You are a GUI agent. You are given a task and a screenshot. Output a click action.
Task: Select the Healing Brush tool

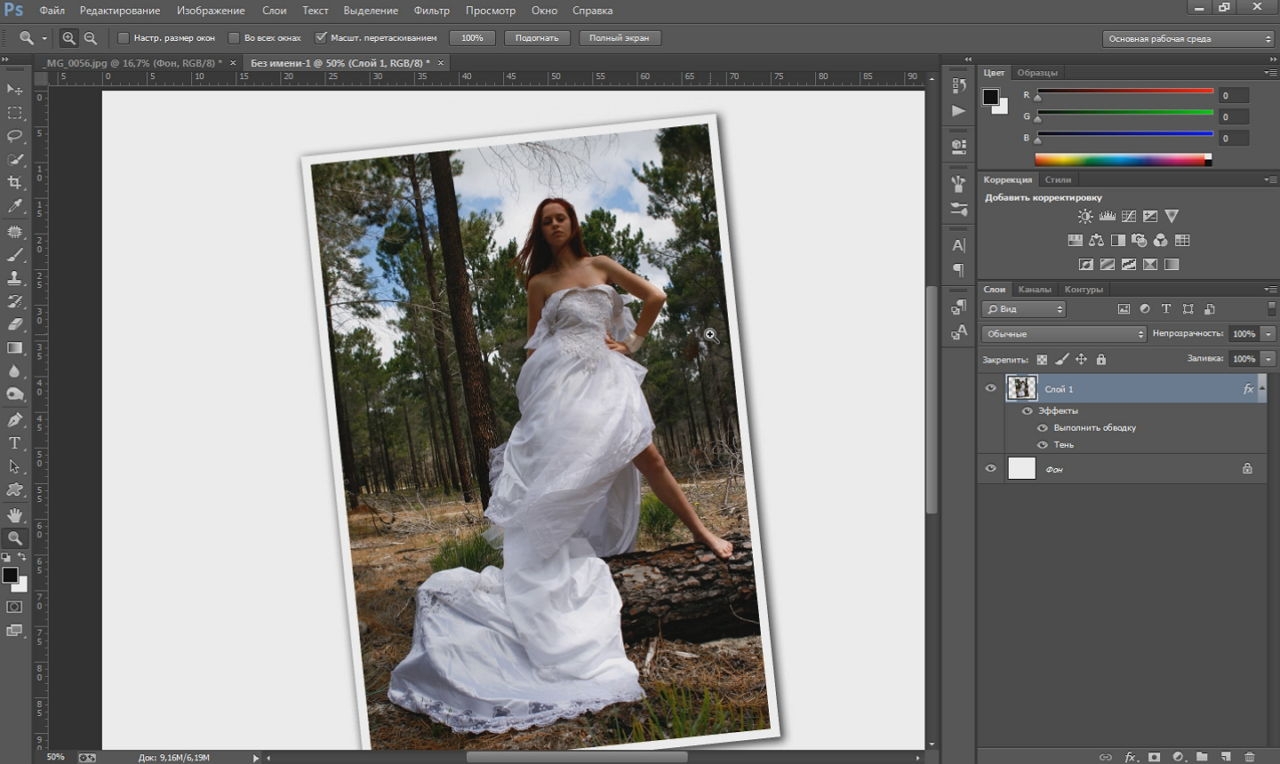click(x=15, y=232)
